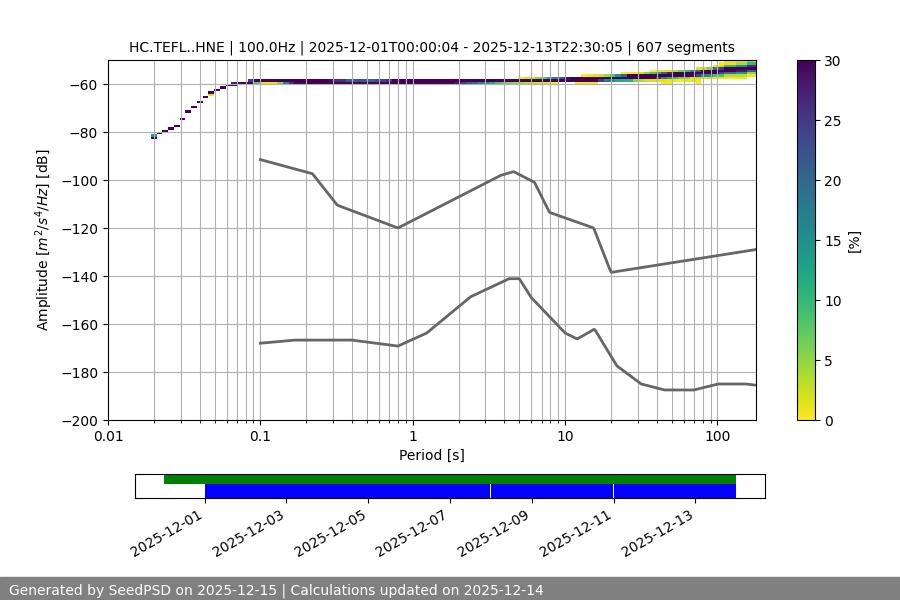
Task: Click the -200 y-axis tick label
Action: (x=80, y=421)
